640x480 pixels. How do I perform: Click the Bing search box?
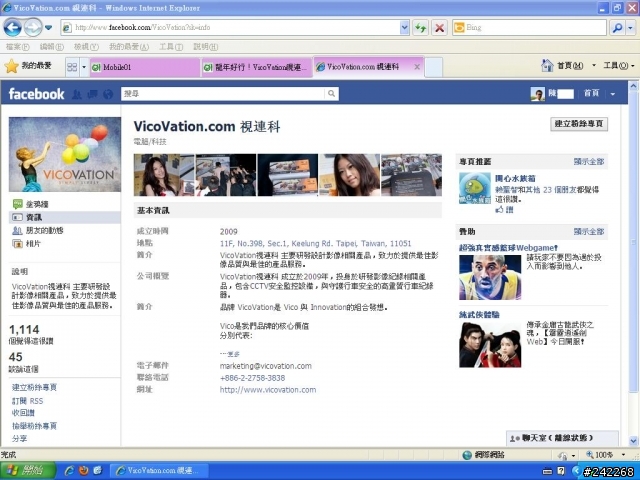[x=529, y=28]
